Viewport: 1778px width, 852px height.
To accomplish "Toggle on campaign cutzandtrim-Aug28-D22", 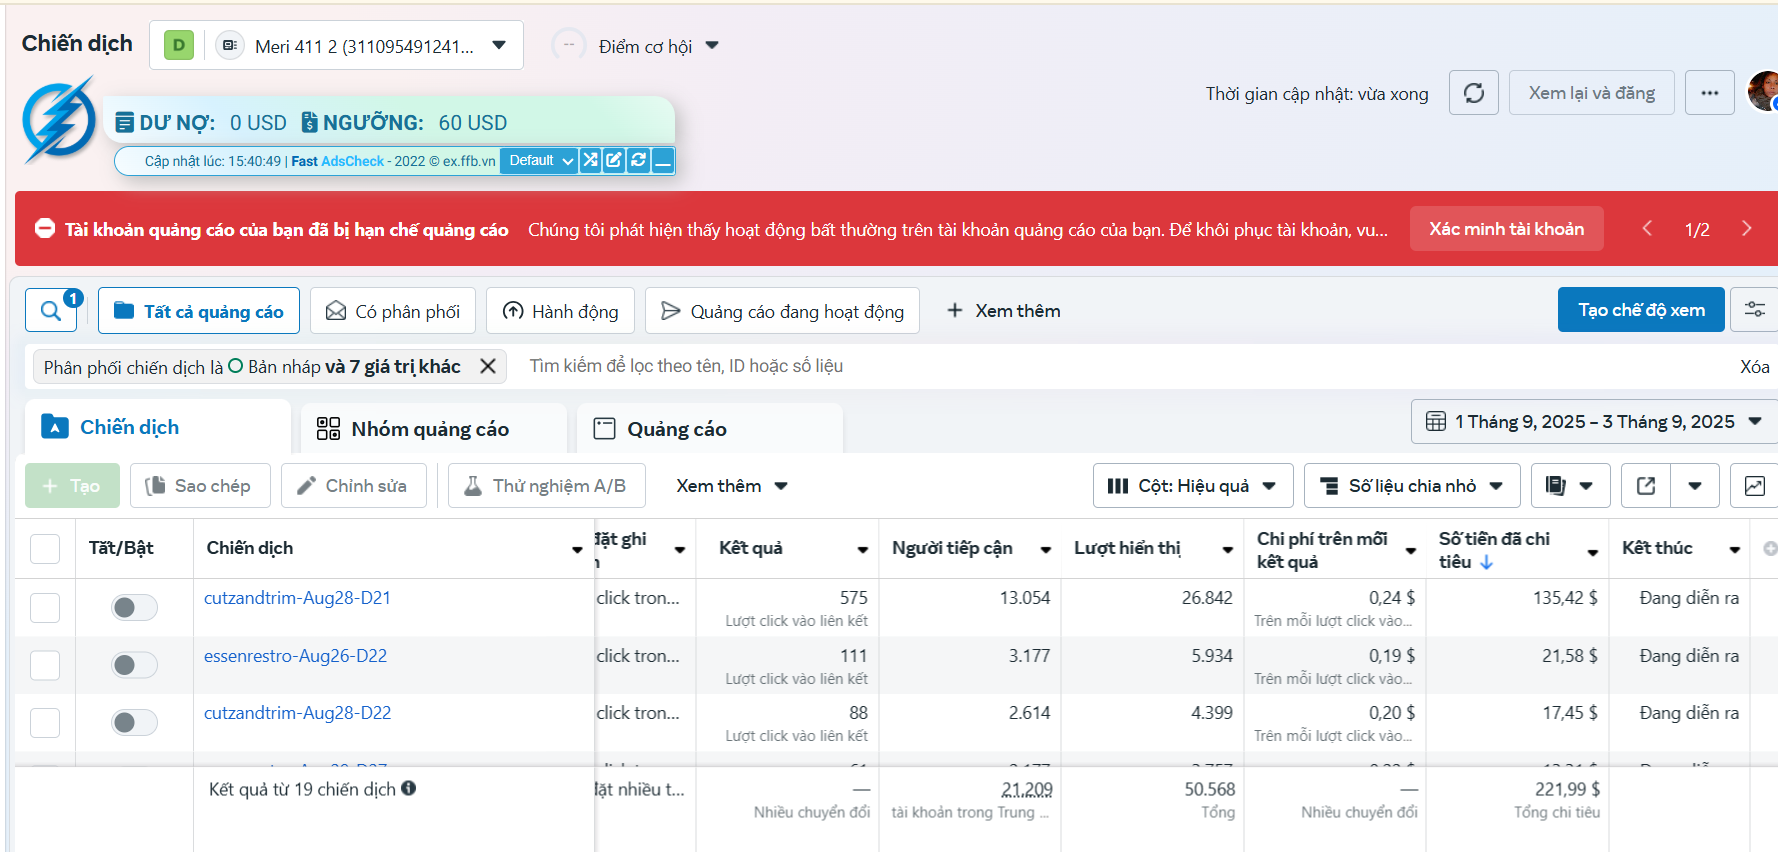I will pyautogui.click(x=134, y=722).
